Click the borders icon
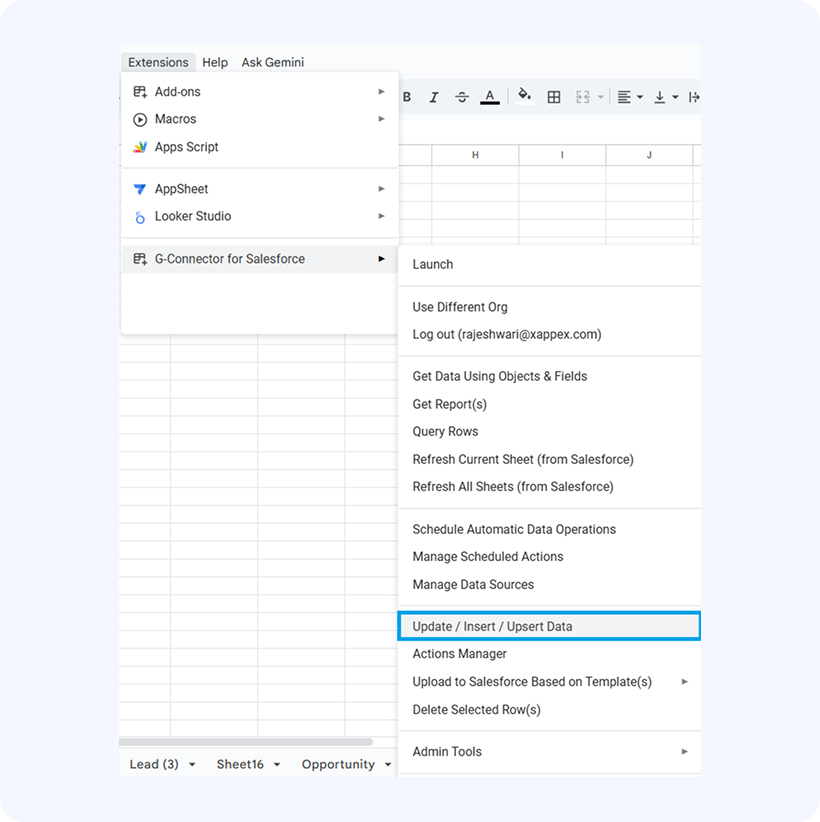Viewport: 820px width, 822px height. click(x=554, y=97)
